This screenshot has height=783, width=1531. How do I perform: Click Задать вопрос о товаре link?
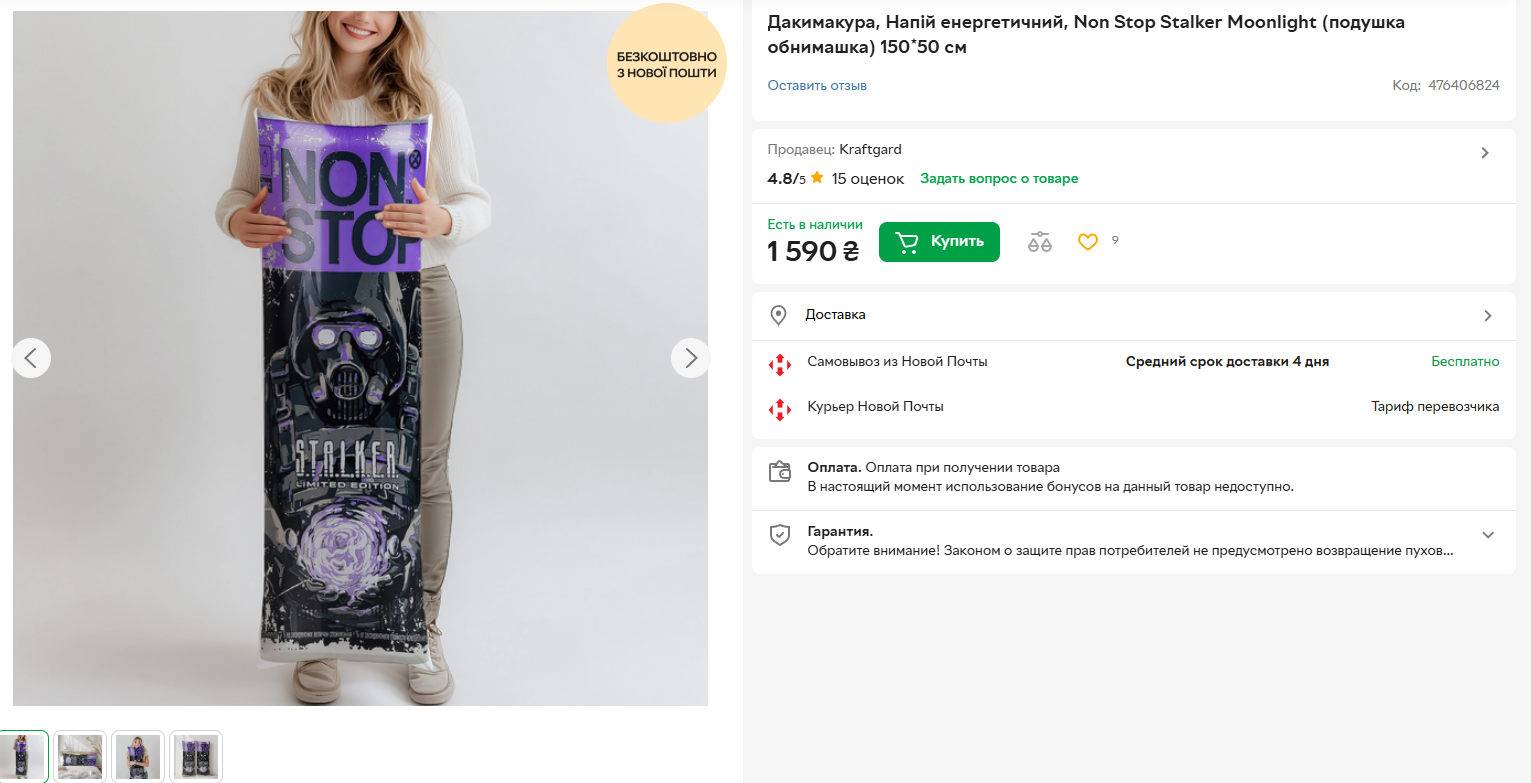click(x=999, y=179)
